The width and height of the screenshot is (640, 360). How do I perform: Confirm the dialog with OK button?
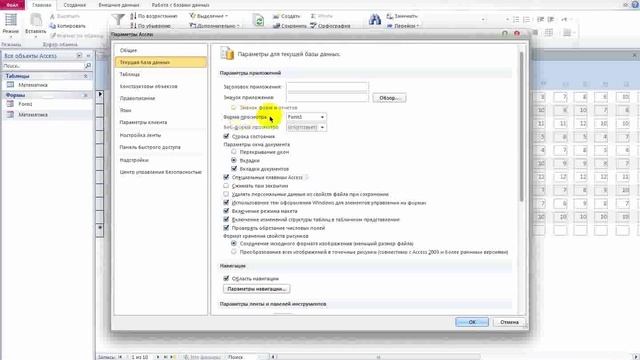pos(472,322)
